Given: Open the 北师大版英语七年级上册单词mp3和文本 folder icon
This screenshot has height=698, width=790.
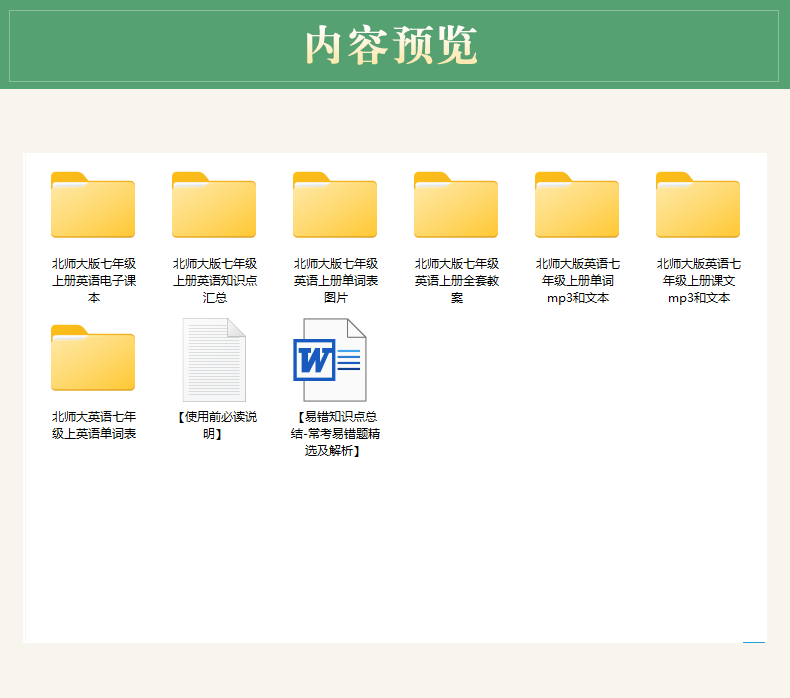Looking at the screenshot, I should point(577,205).
